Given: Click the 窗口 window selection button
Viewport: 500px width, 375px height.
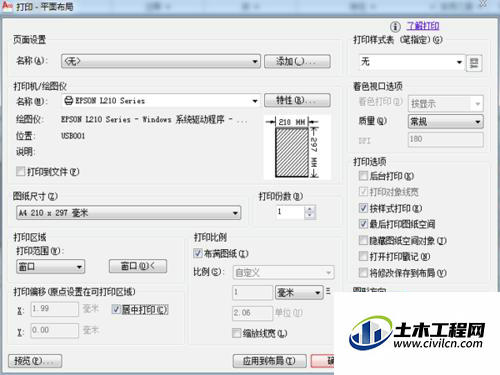Looking at the screenshot, I should (138, 266).
